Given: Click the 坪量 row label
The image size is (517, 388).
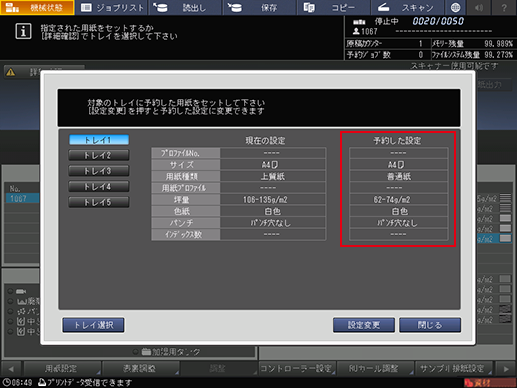Looking at the screenshot, I should tap(186, 200).
